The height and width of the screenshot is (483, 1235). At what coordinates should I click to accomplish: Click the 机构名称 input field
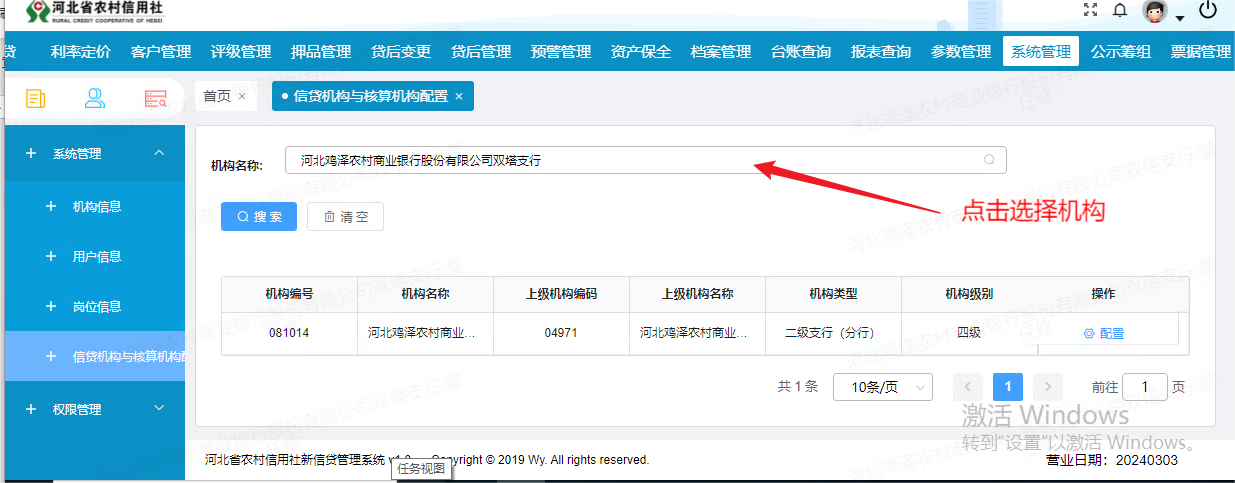coord(646,160)
